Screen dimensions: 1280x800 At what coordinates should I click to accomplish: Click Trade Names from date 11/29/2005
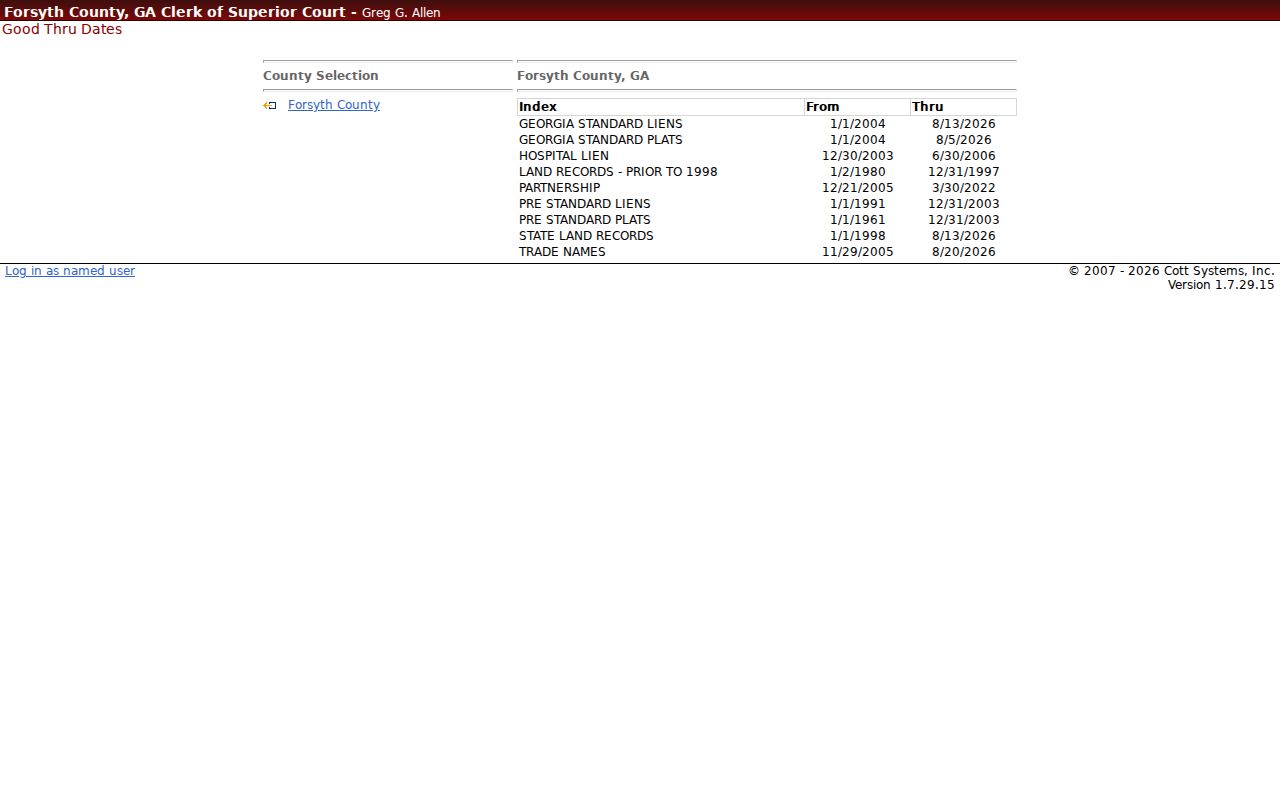(858, 252)
